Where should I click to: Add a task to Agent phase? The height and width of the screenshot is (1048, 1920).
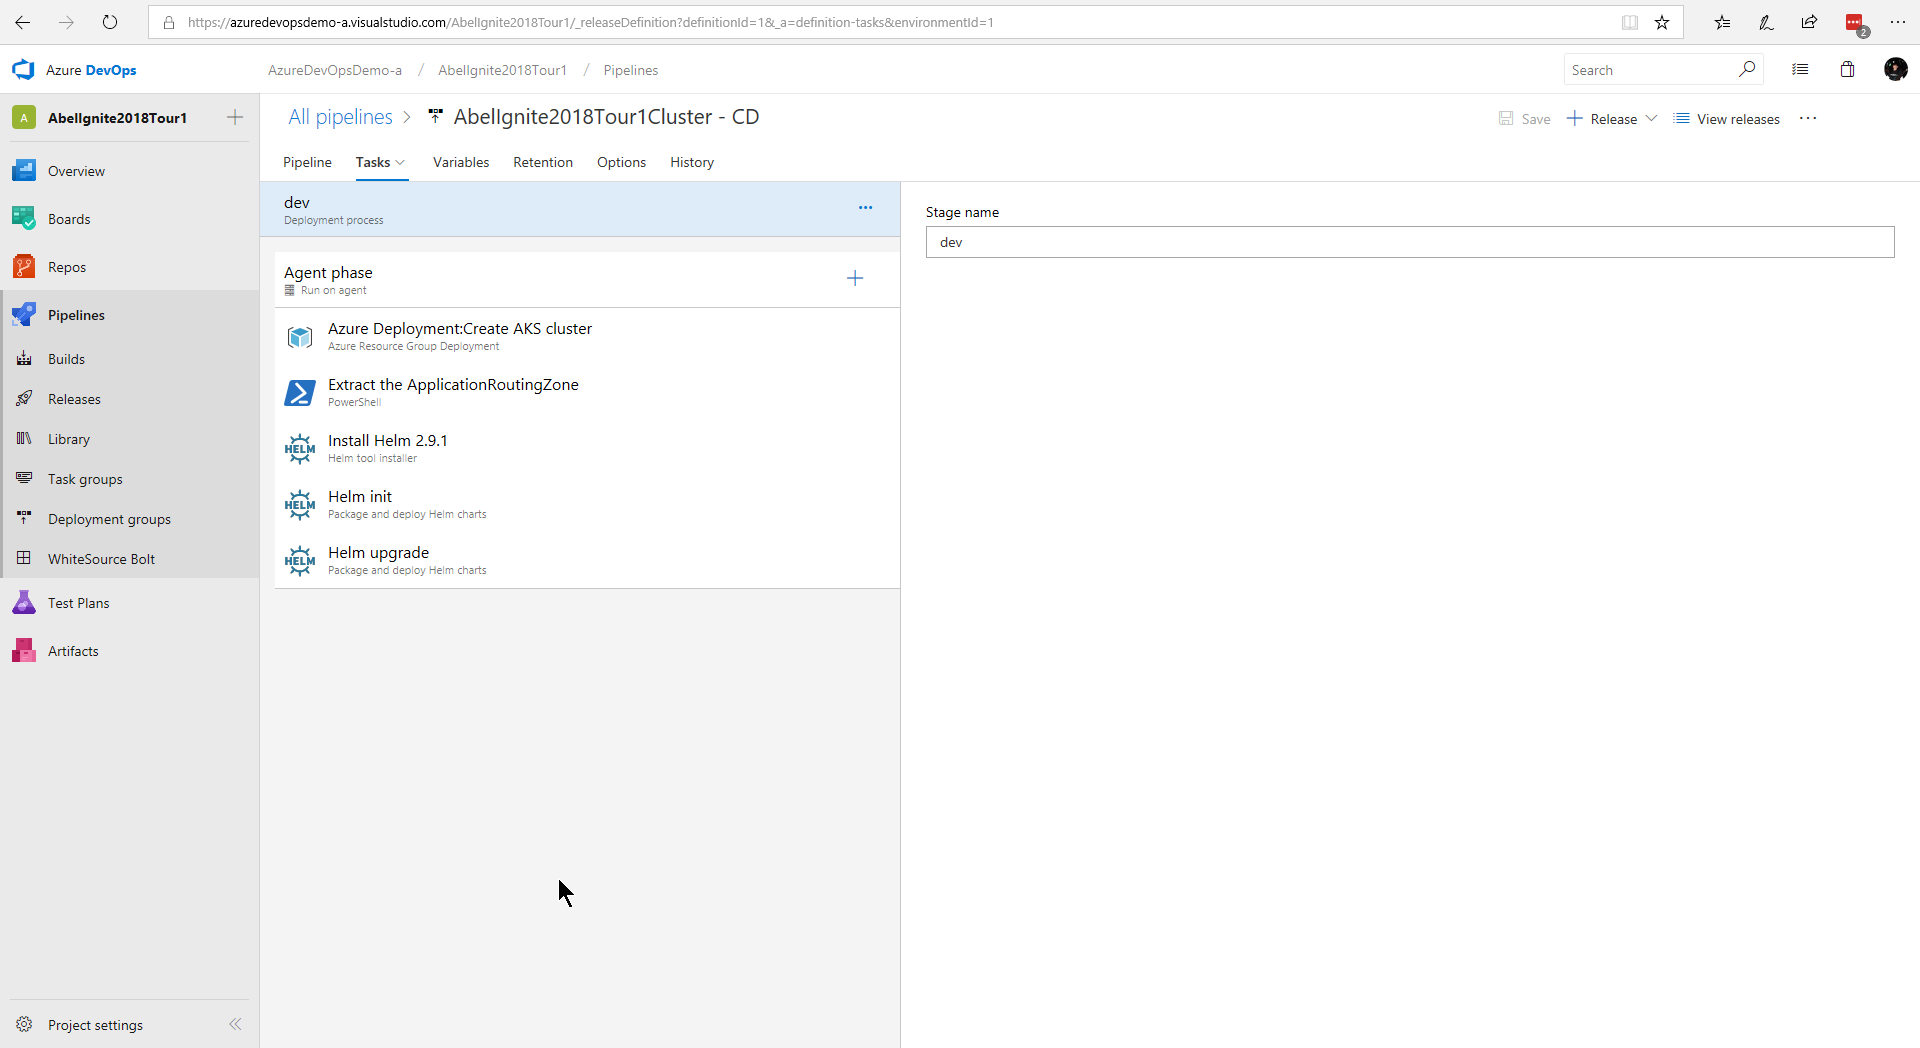855,279
